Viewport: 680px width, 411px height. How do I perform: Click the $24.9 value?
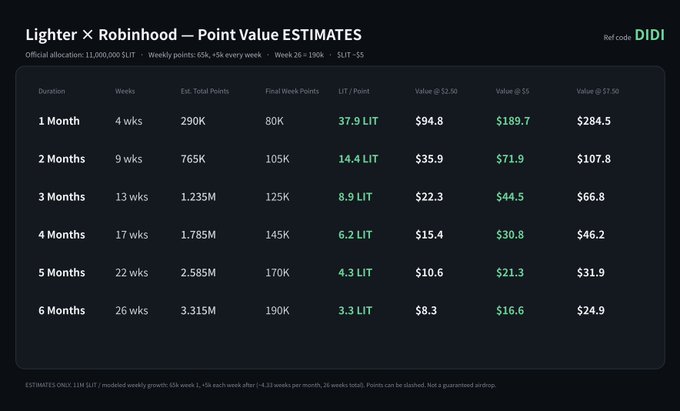point(591,310)
